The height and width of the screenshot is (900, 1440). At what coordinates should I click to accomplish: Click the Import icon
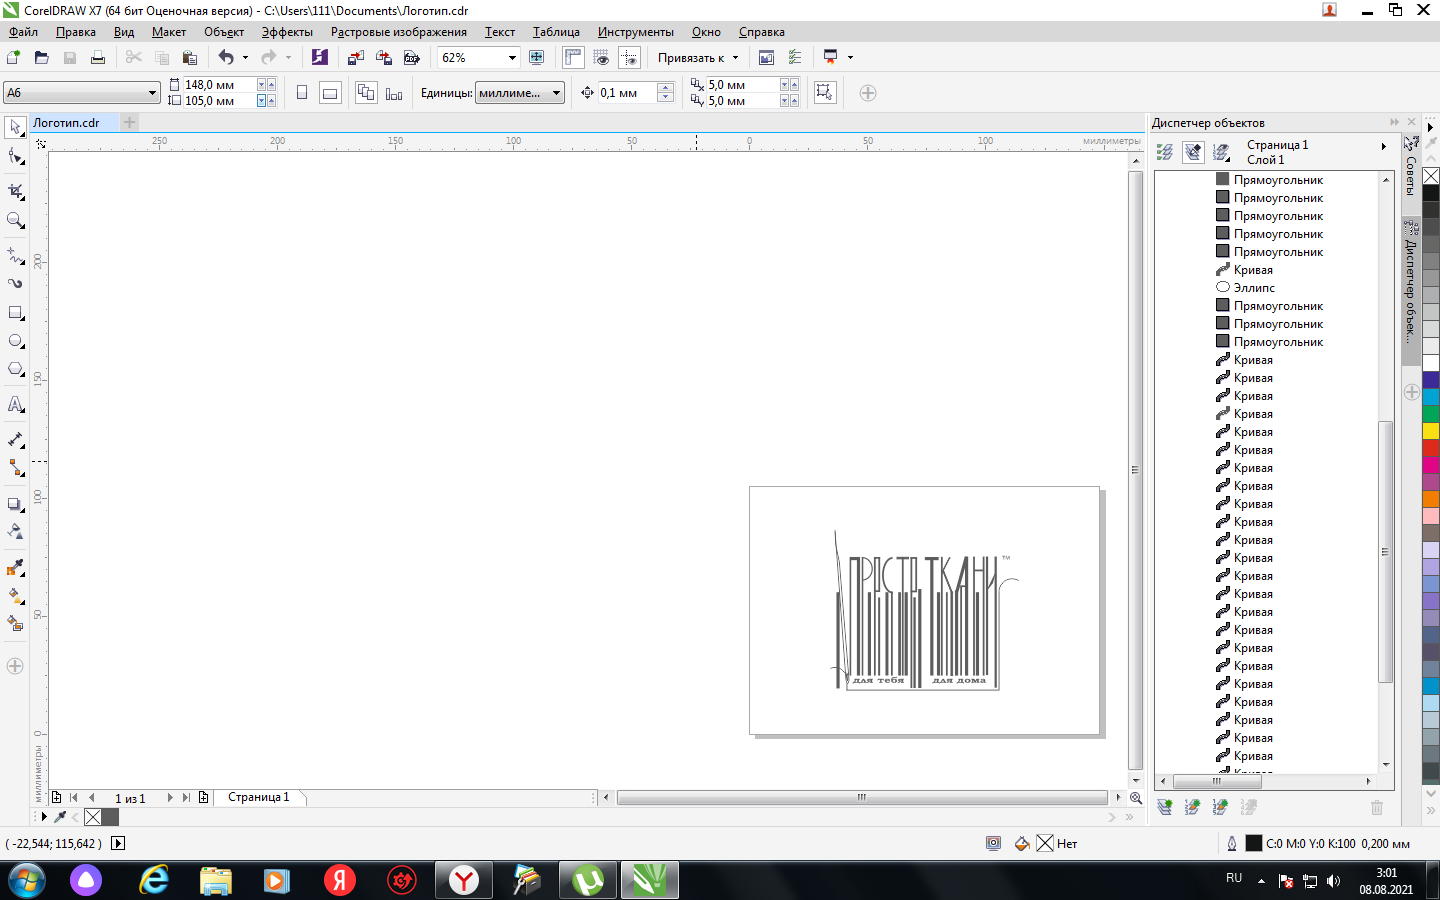click(356, 58)
